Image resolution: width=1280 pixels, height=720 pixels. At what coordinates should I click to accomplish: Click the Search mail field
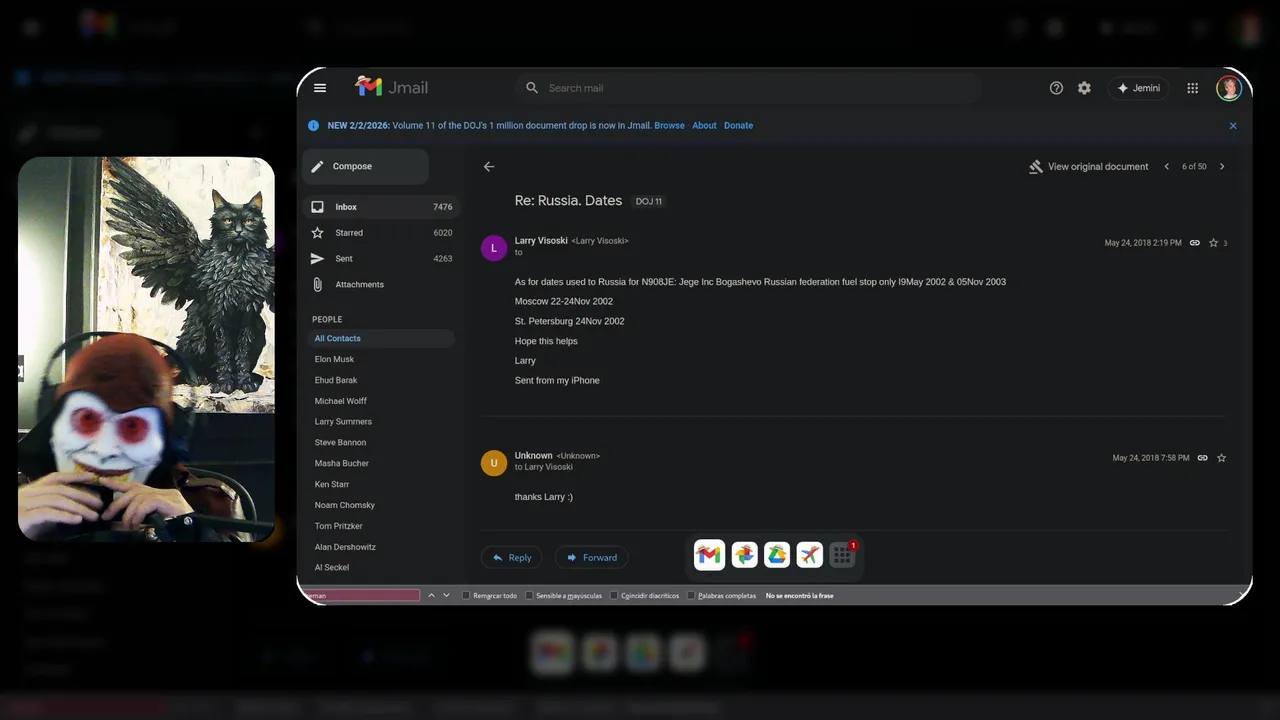750,88
